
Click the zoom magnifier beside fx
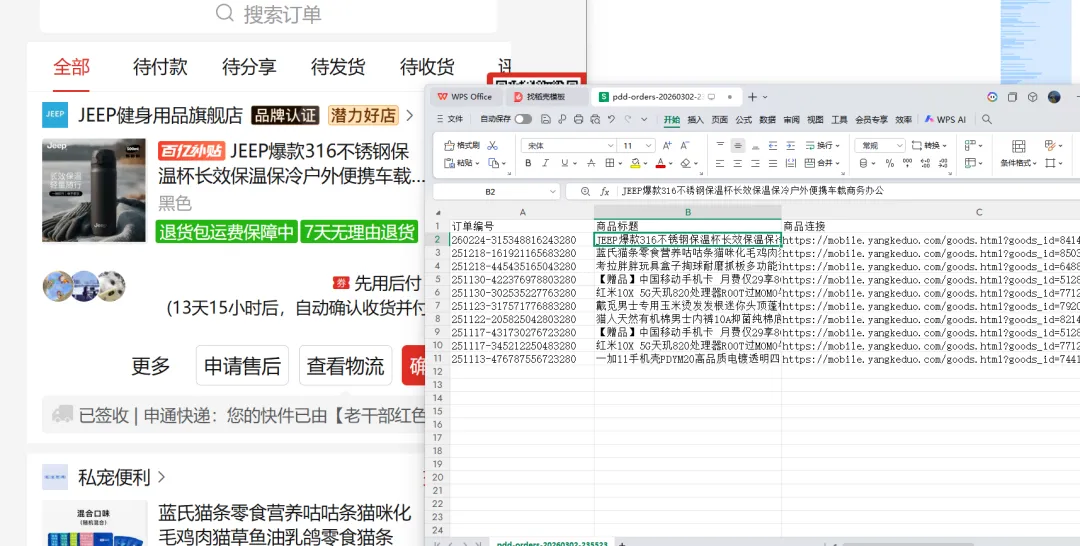pos(585,191)
